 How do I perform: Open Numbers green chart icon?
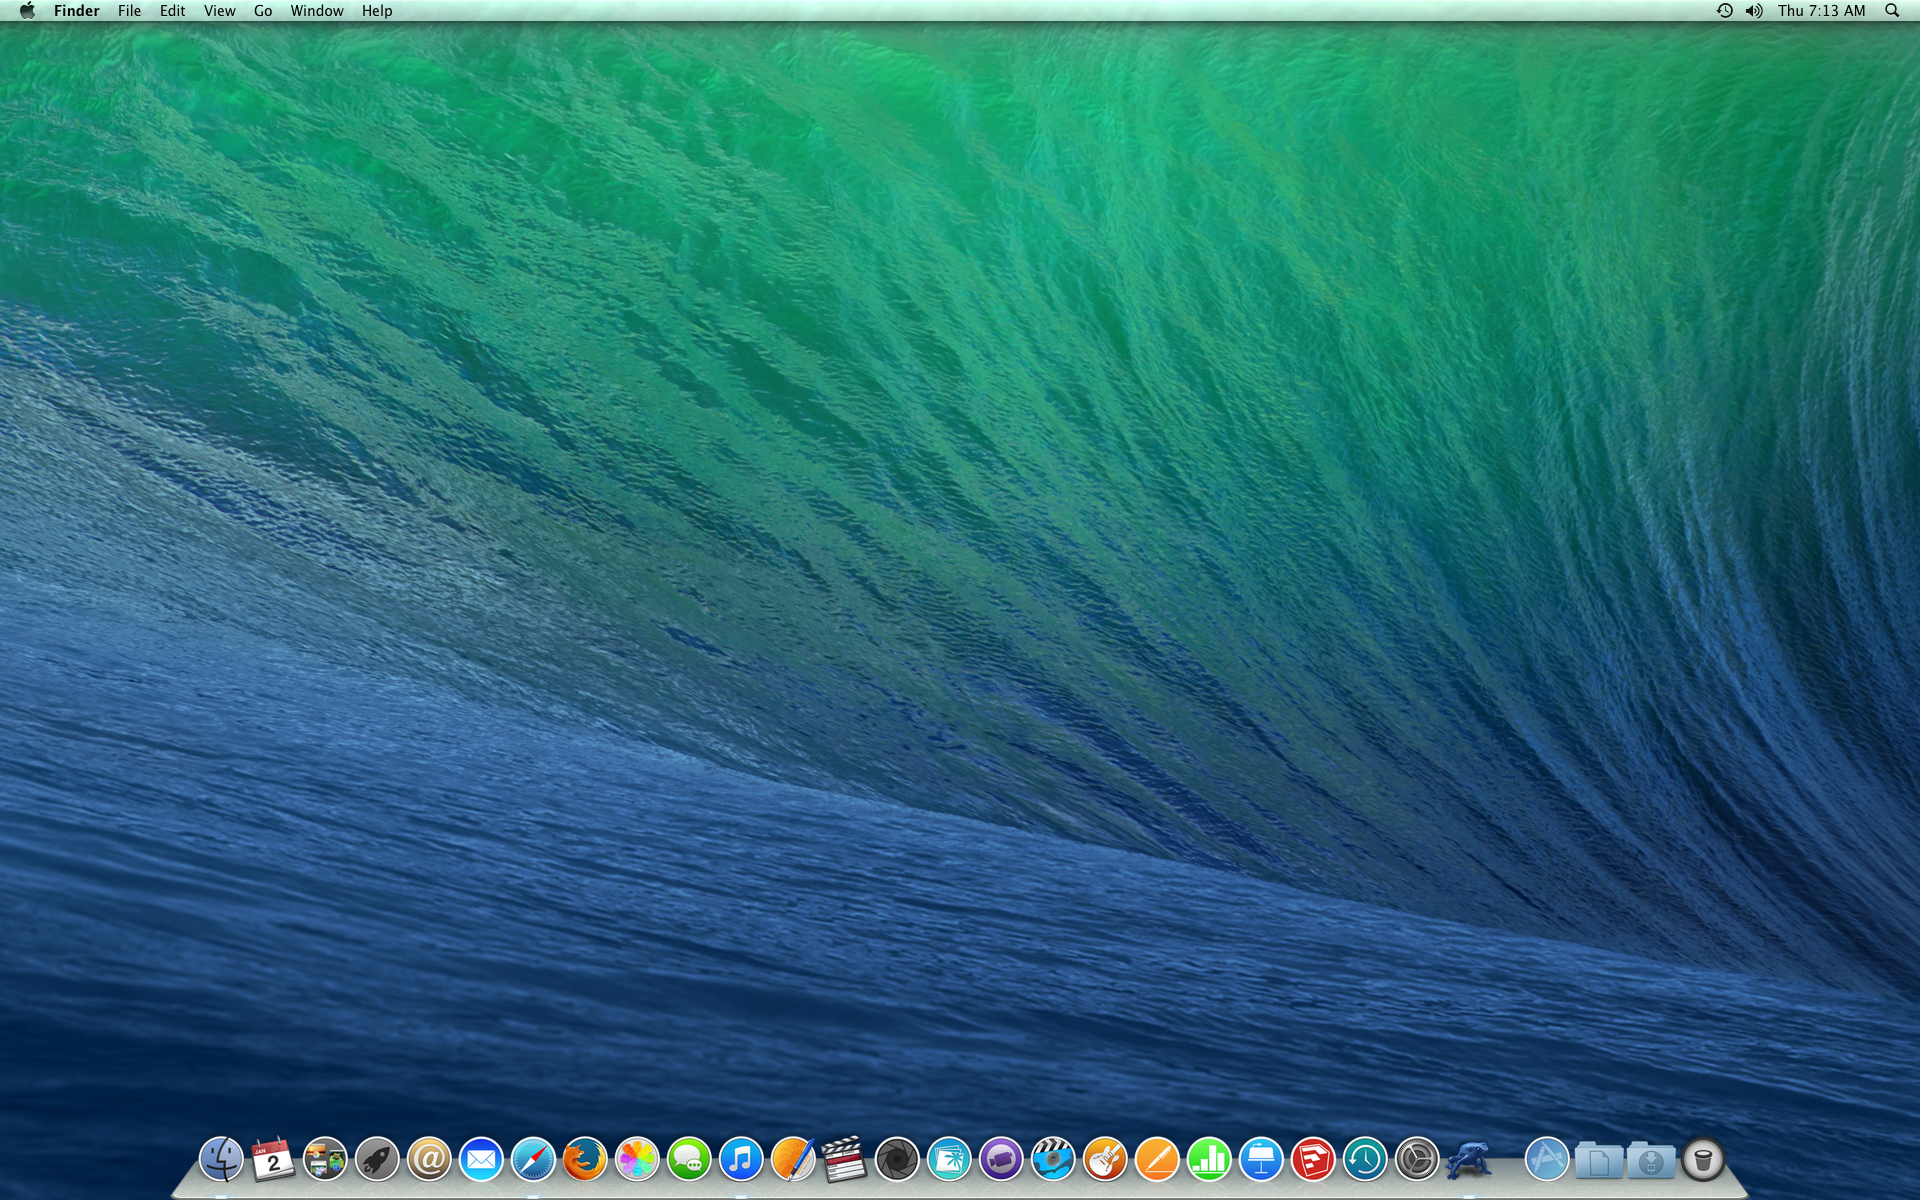coord(1209,1160)
